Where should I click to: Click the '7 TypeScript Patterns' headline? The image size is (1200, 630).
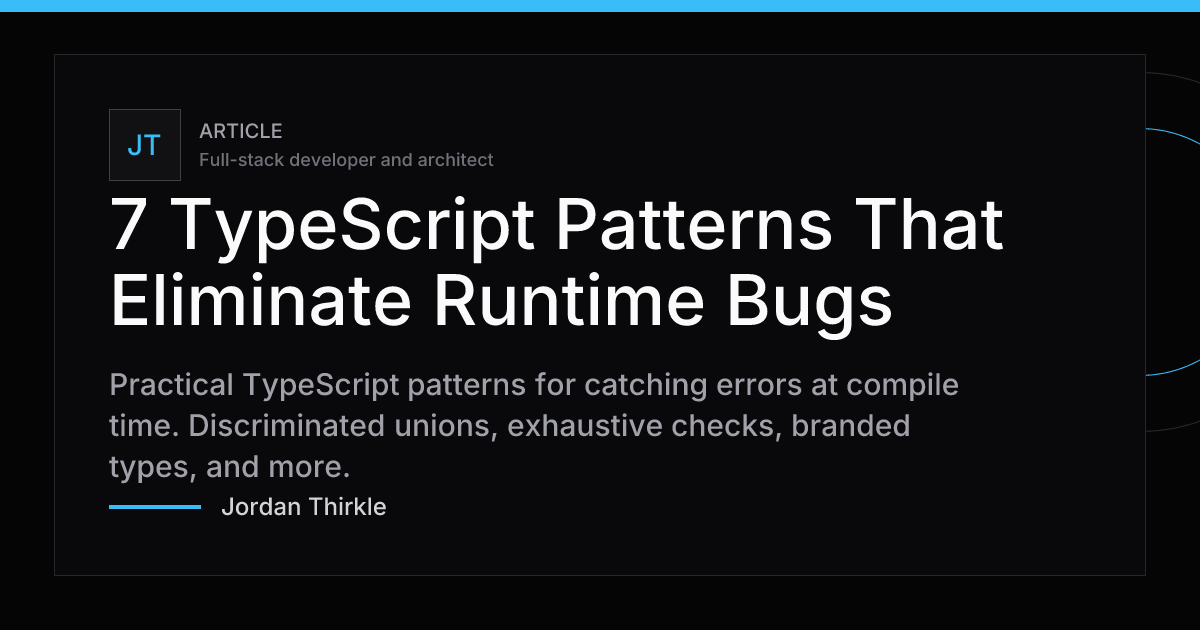(557, 264)
